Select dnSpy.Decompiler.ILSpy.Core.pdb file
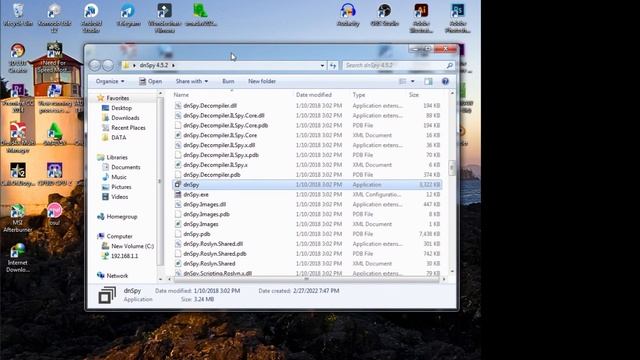 coord(225,125)
